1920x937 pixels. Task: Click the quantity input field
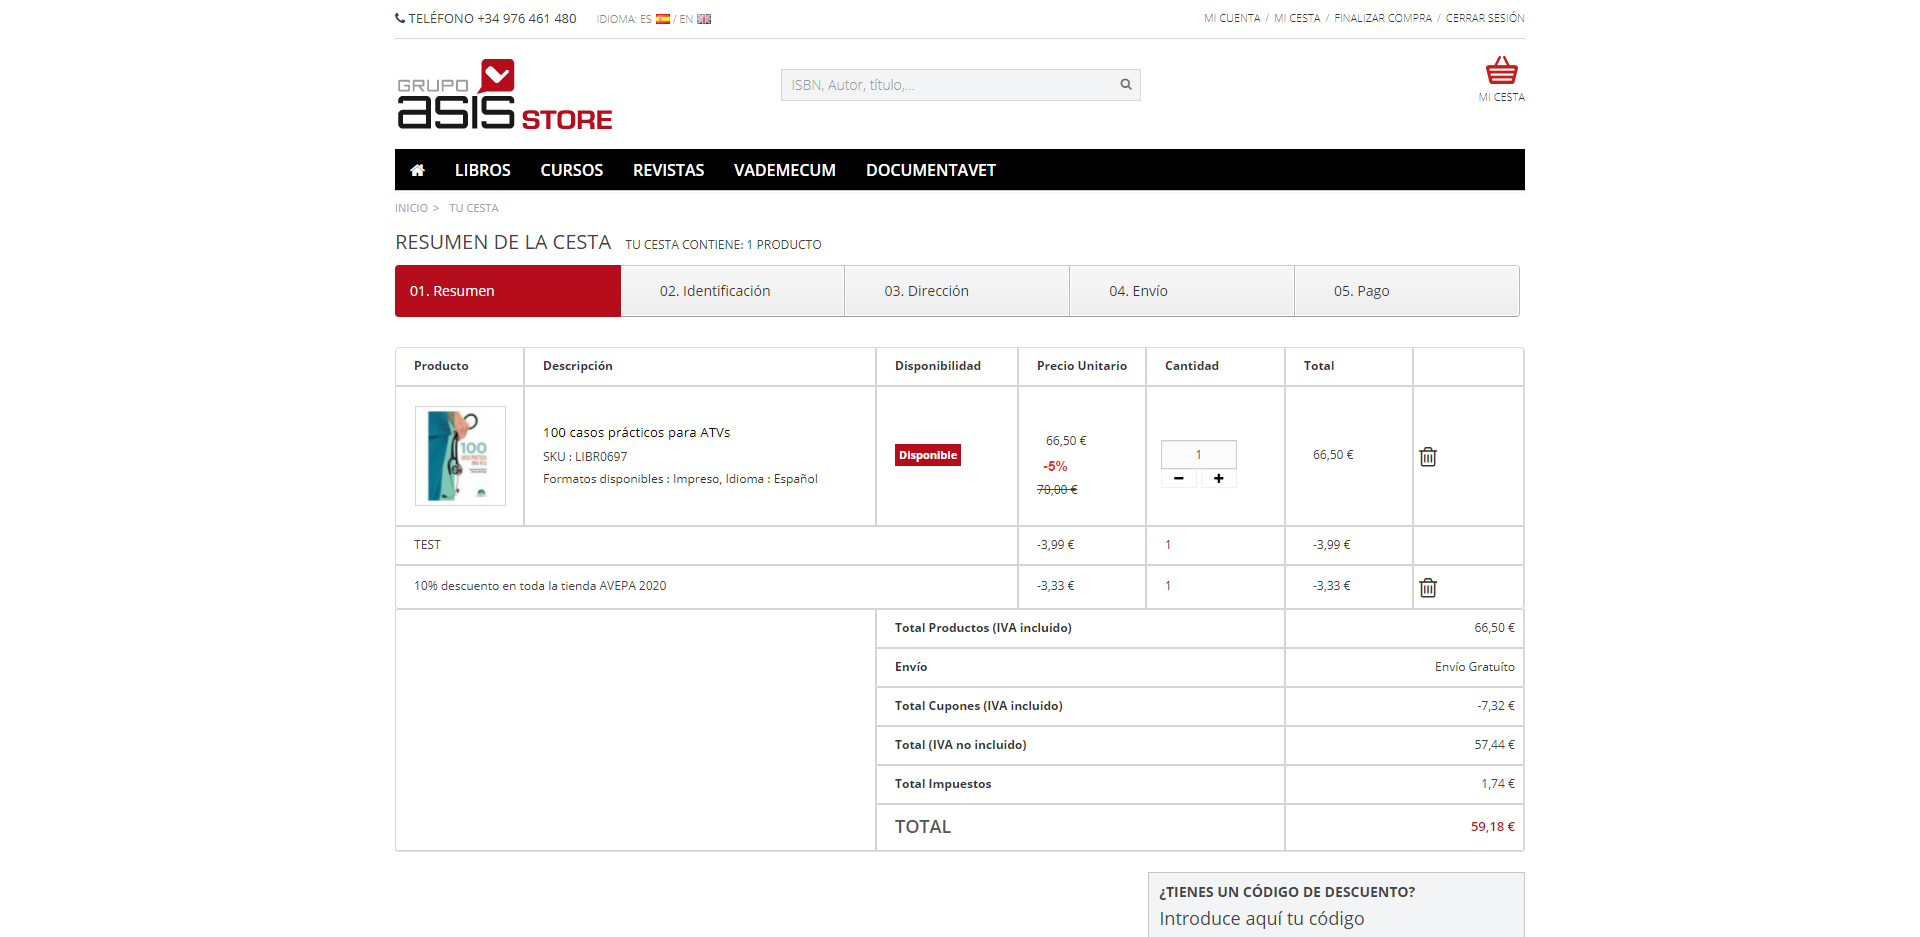click(1198, 455)
